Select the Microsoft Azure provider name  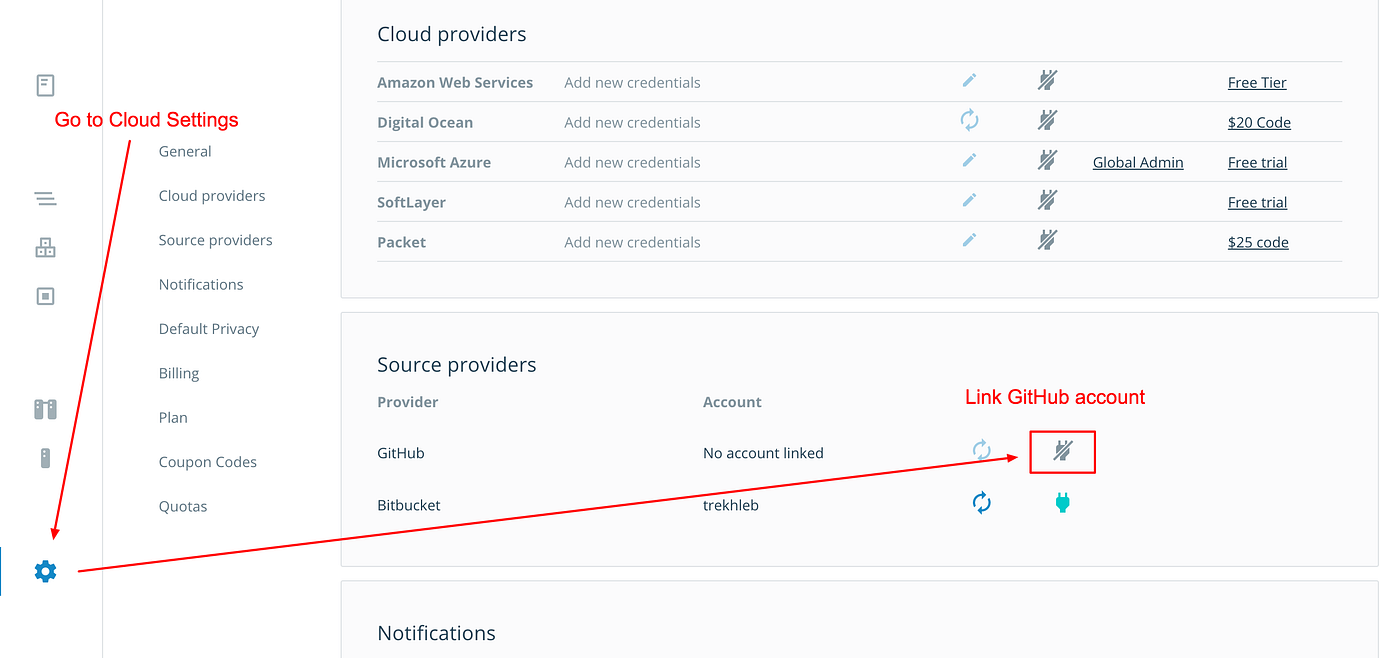point(434,163)
